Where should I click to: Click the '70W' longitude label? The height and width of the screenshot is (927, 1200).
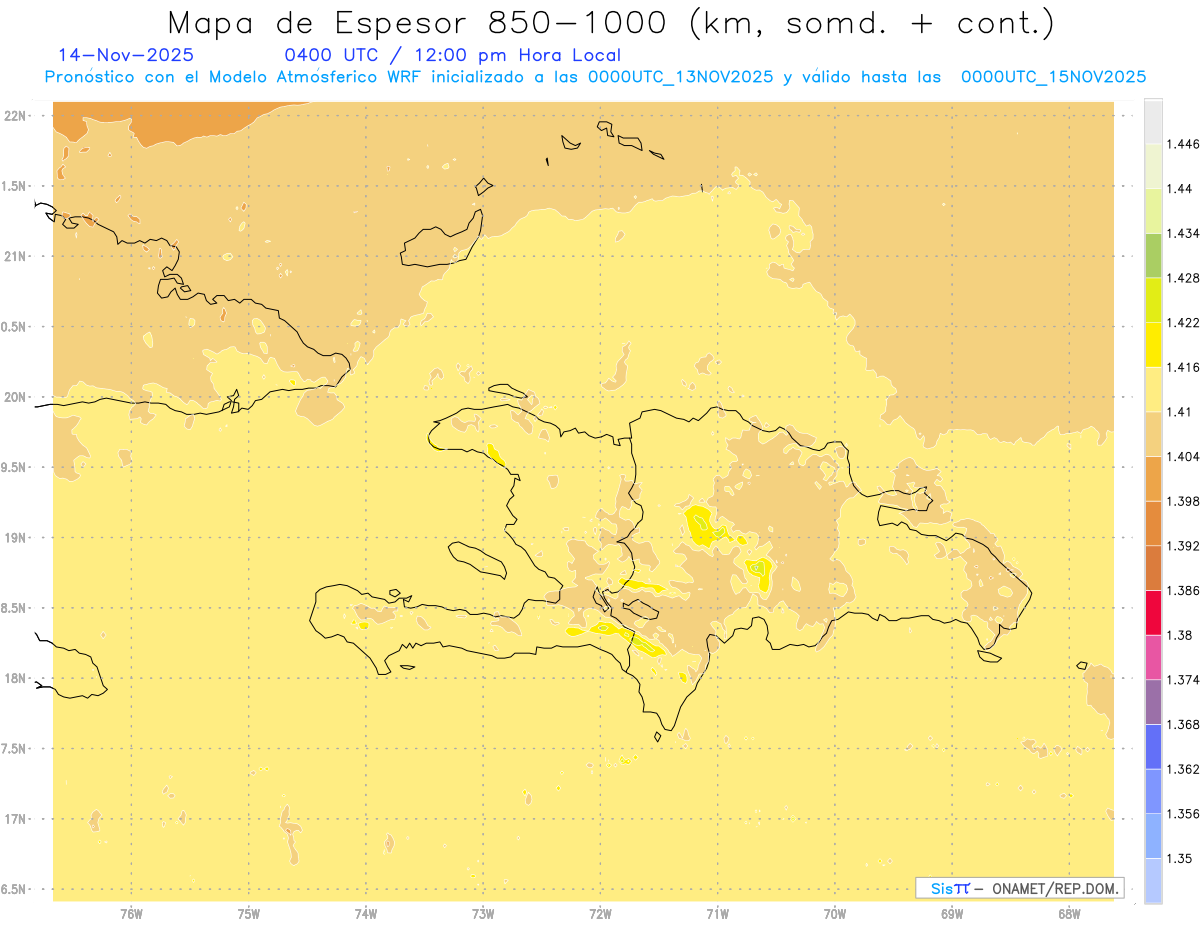(x=835, y=914)
